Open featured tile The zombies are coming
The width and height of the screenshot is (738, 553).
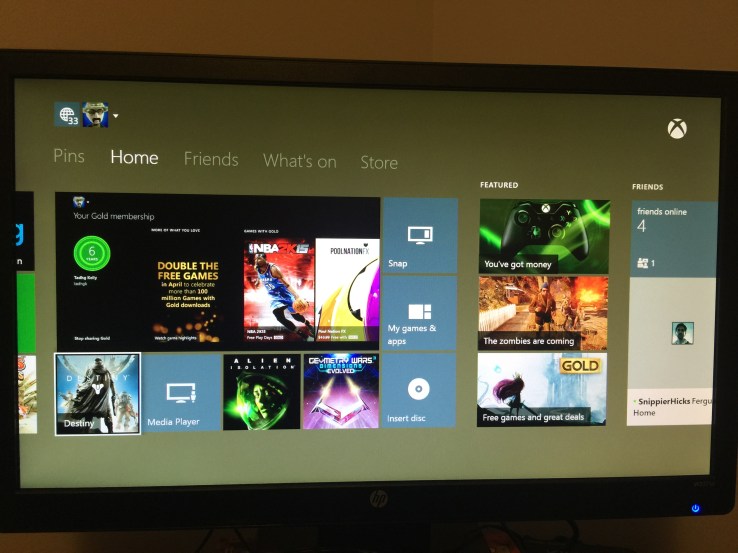coord(543,313)
